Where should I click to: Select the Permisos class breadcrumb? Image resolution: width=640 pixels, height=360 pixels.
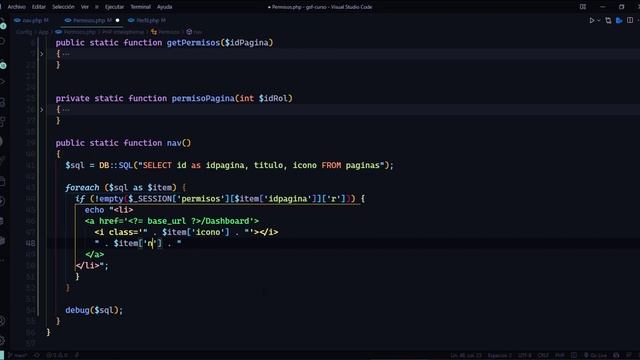pos(165,32)
